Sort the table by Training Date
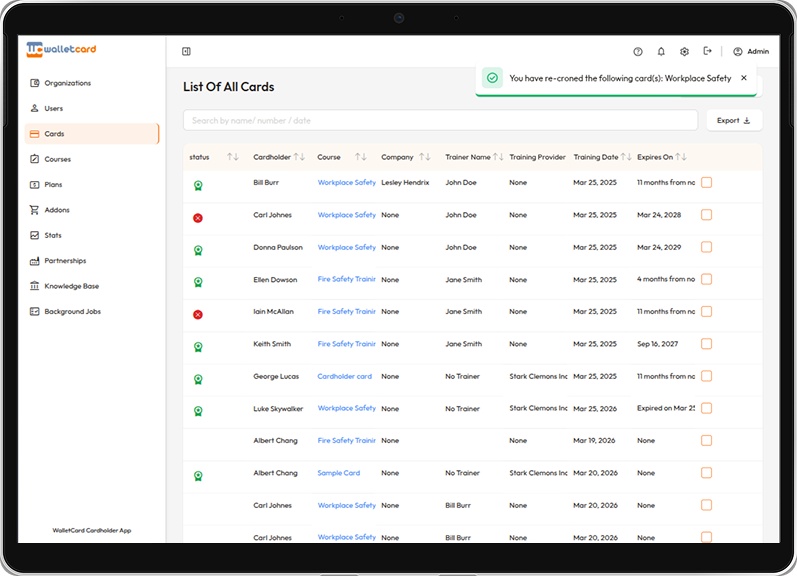This screenshot has width=797, height=576. pyautogui.click(x=626, y=157)
